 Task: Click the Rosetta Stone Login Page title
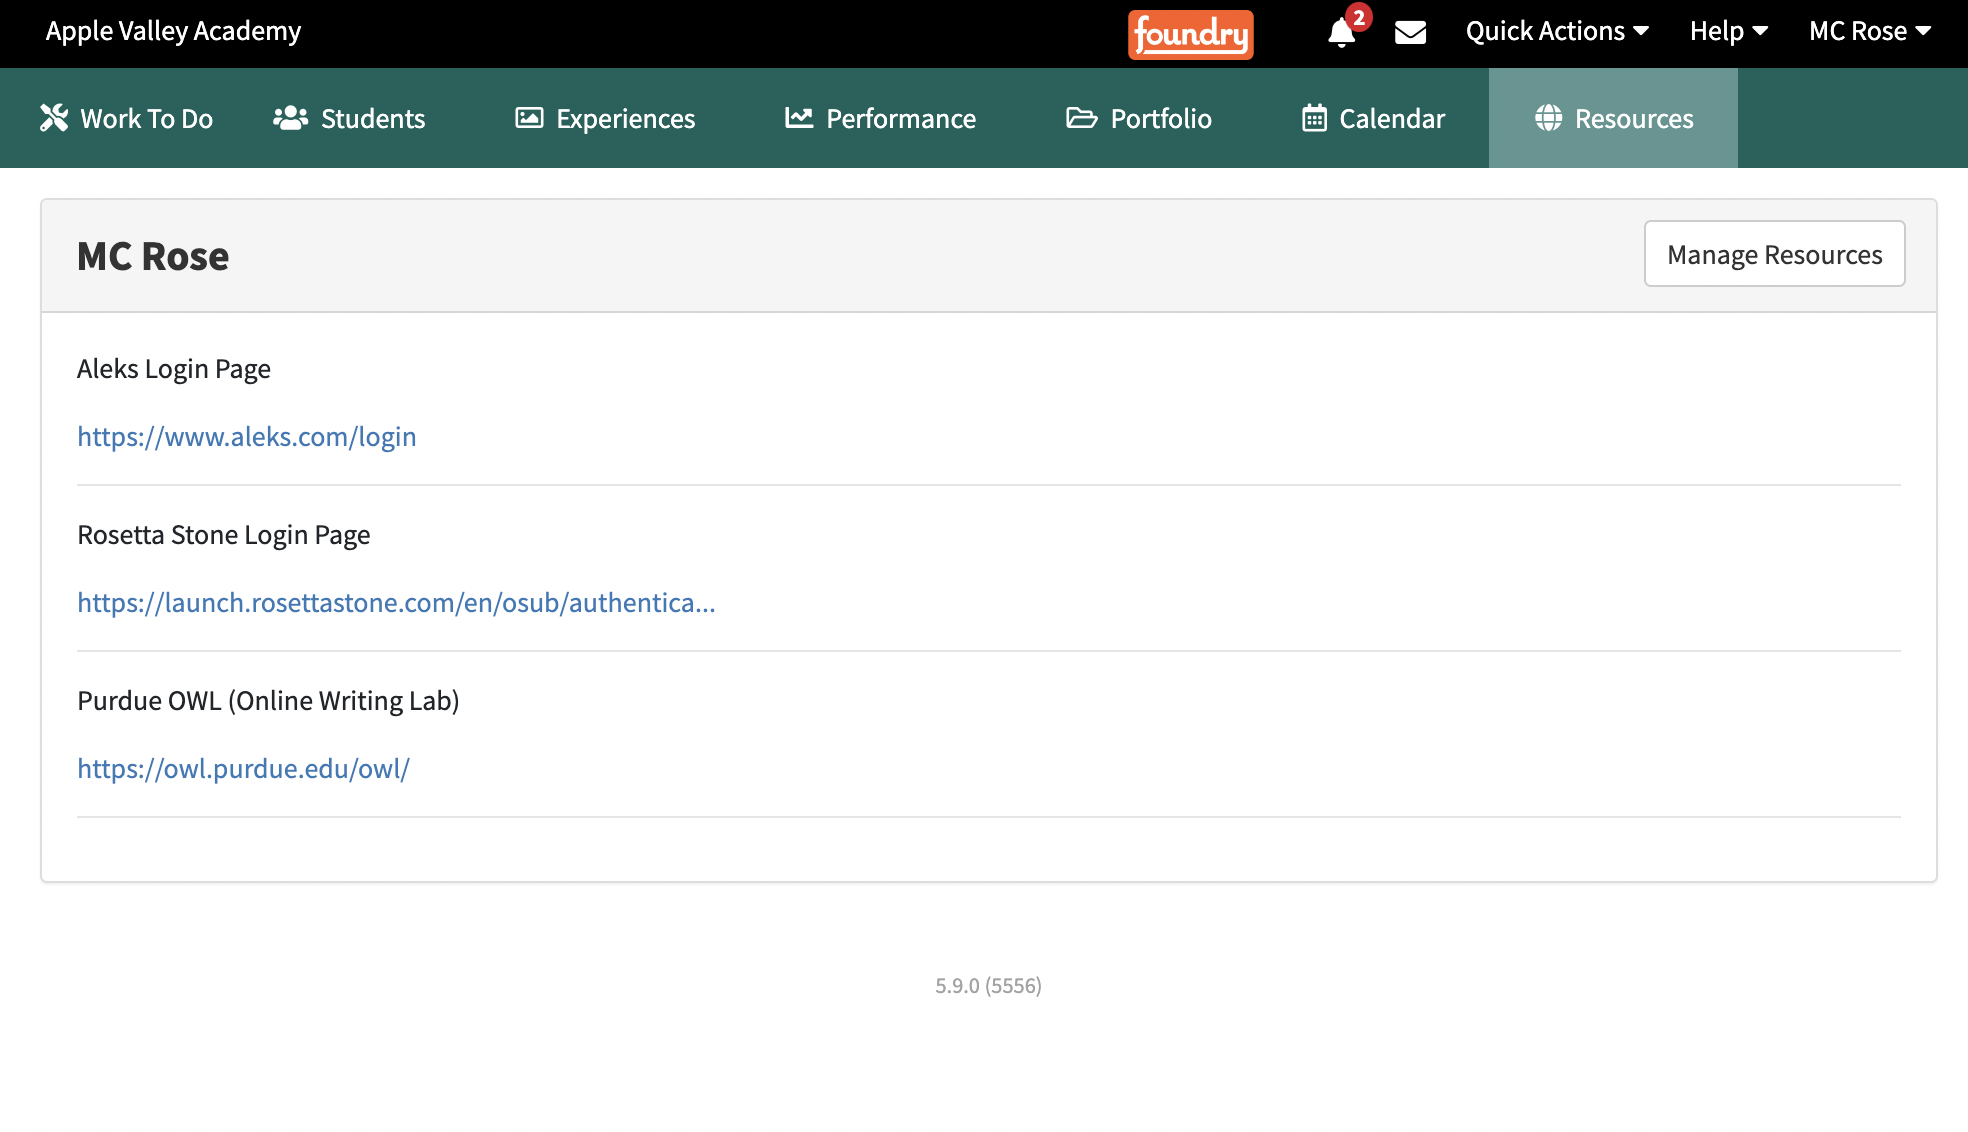[224, 535]
